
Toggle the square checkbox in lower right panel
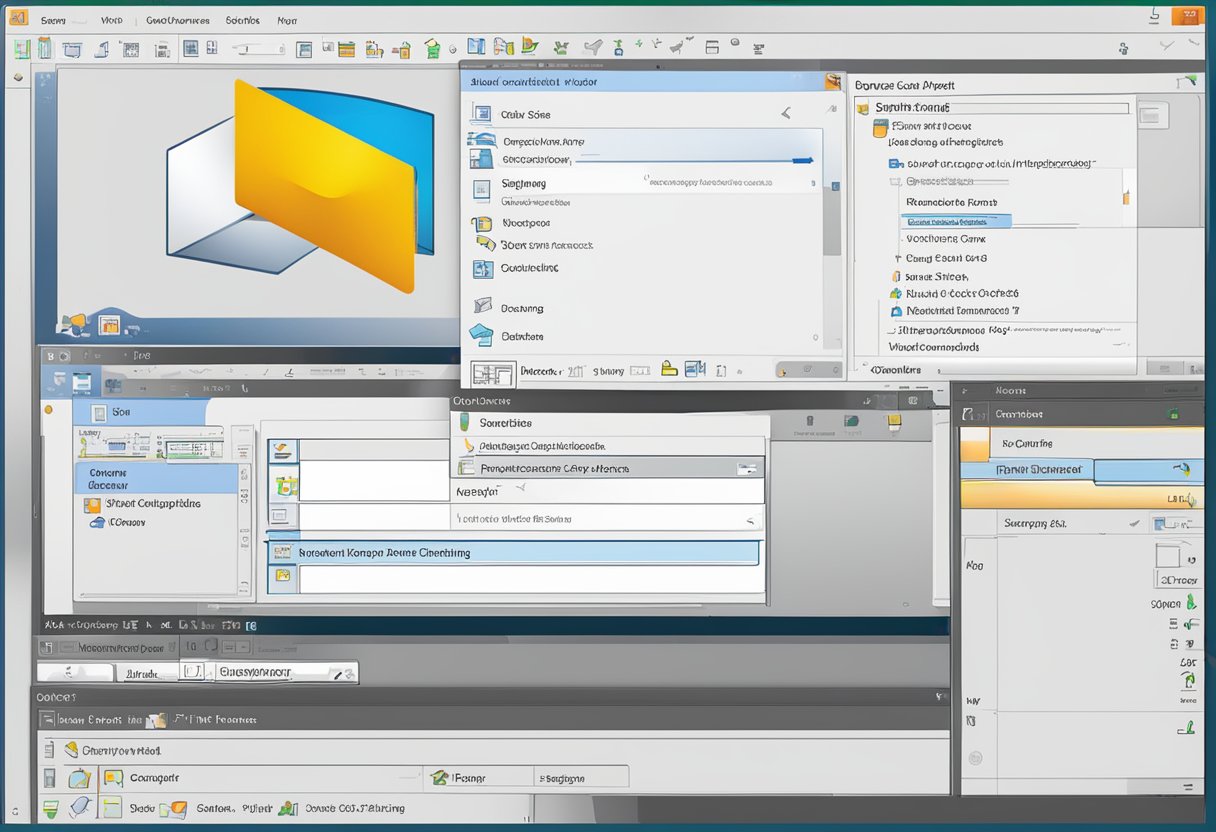coord(1167,555)
